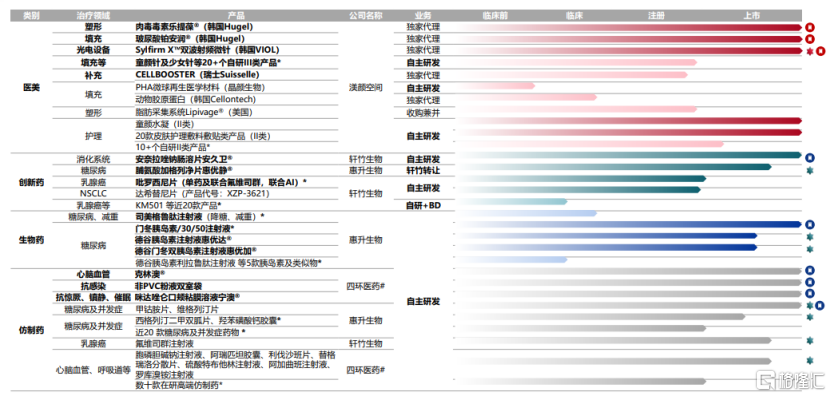Click blue circle badge on 门冬胰岛素 row

tap(809, 224)
